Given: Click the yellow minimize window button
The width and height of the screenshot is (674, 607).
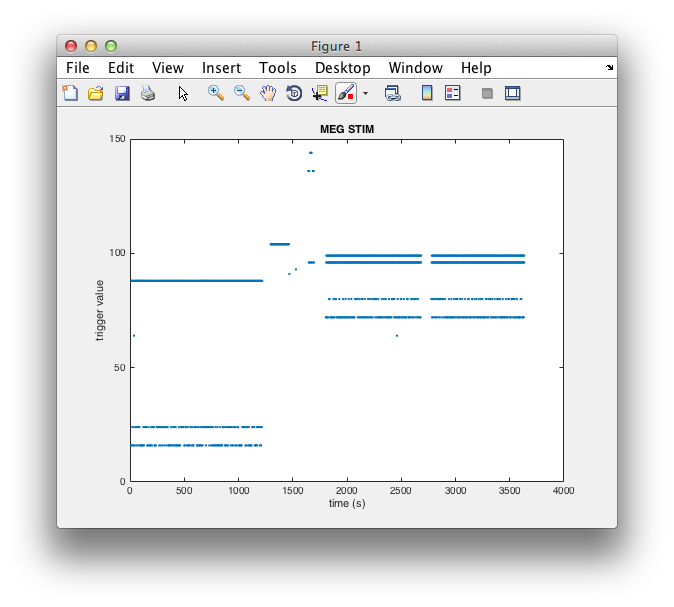Looking at the screenshot, I should pyautogui.click(x=91, y=46).
